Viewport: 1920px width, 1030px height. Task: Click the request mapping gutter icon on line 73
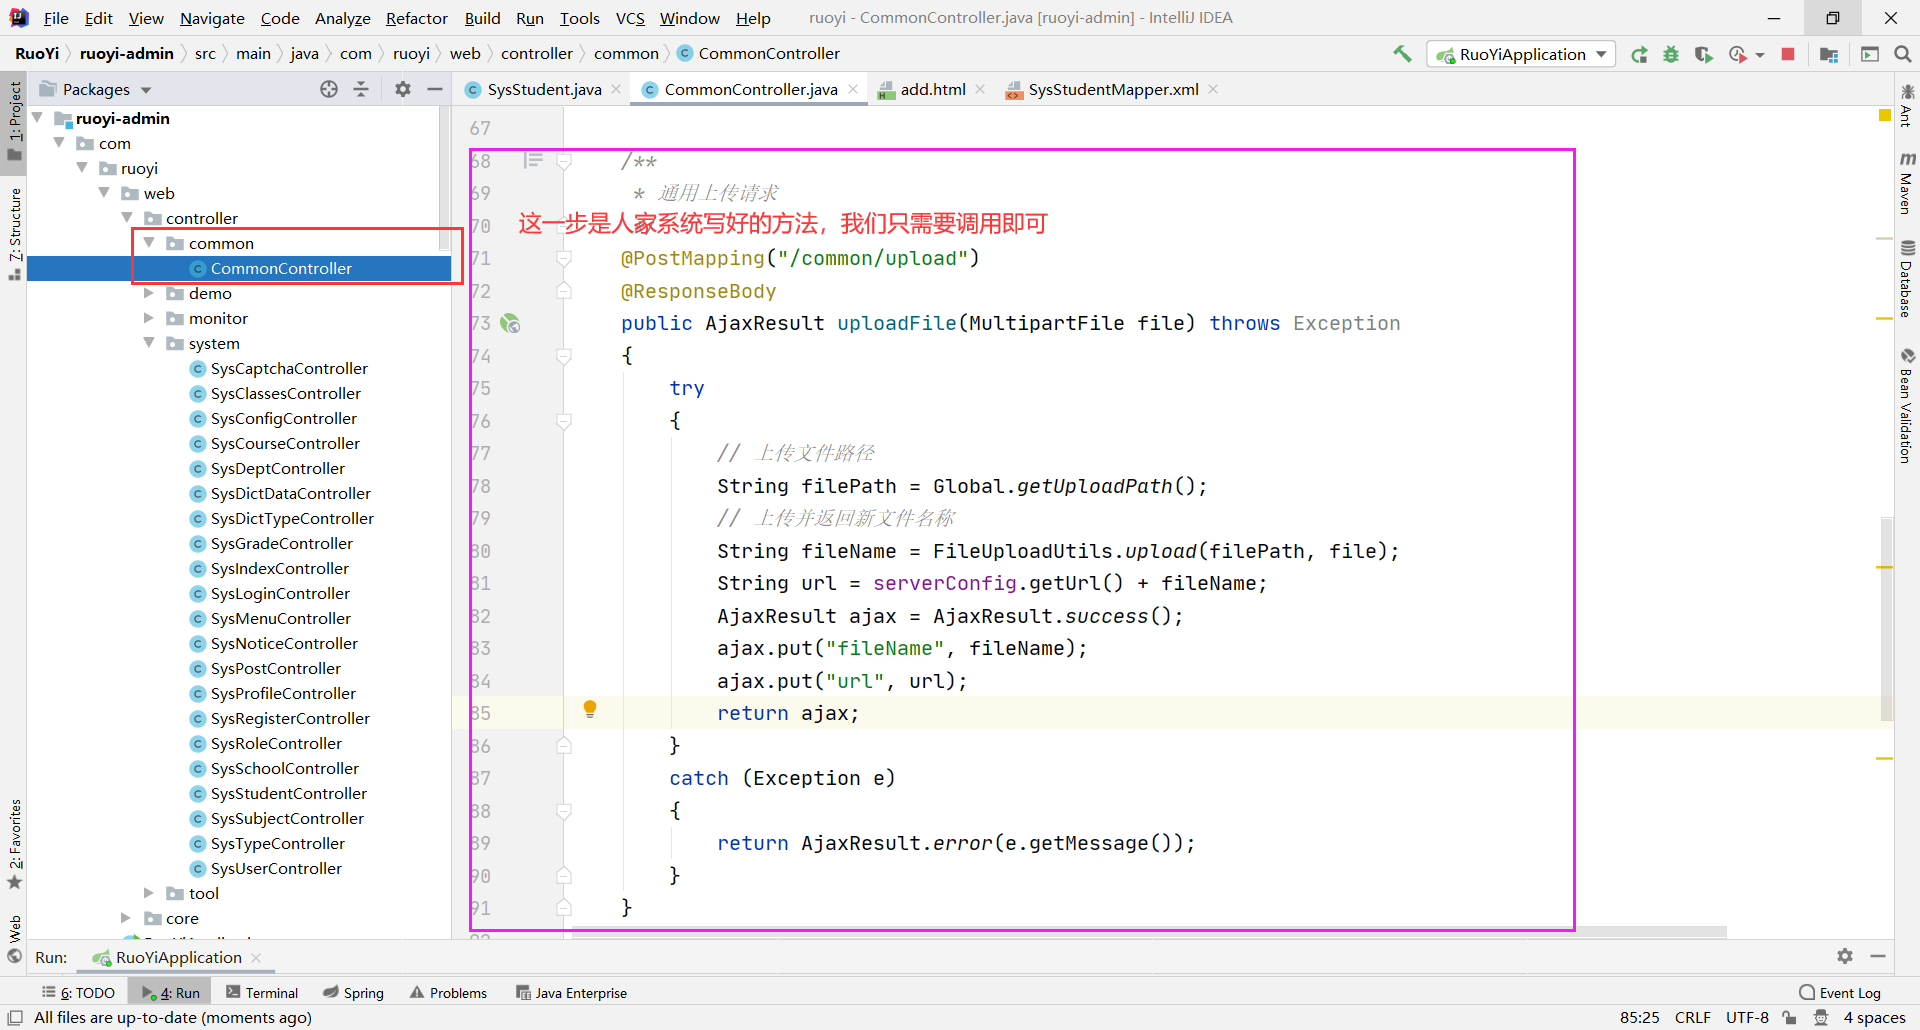pyautogui.click(x=510, y=323)
